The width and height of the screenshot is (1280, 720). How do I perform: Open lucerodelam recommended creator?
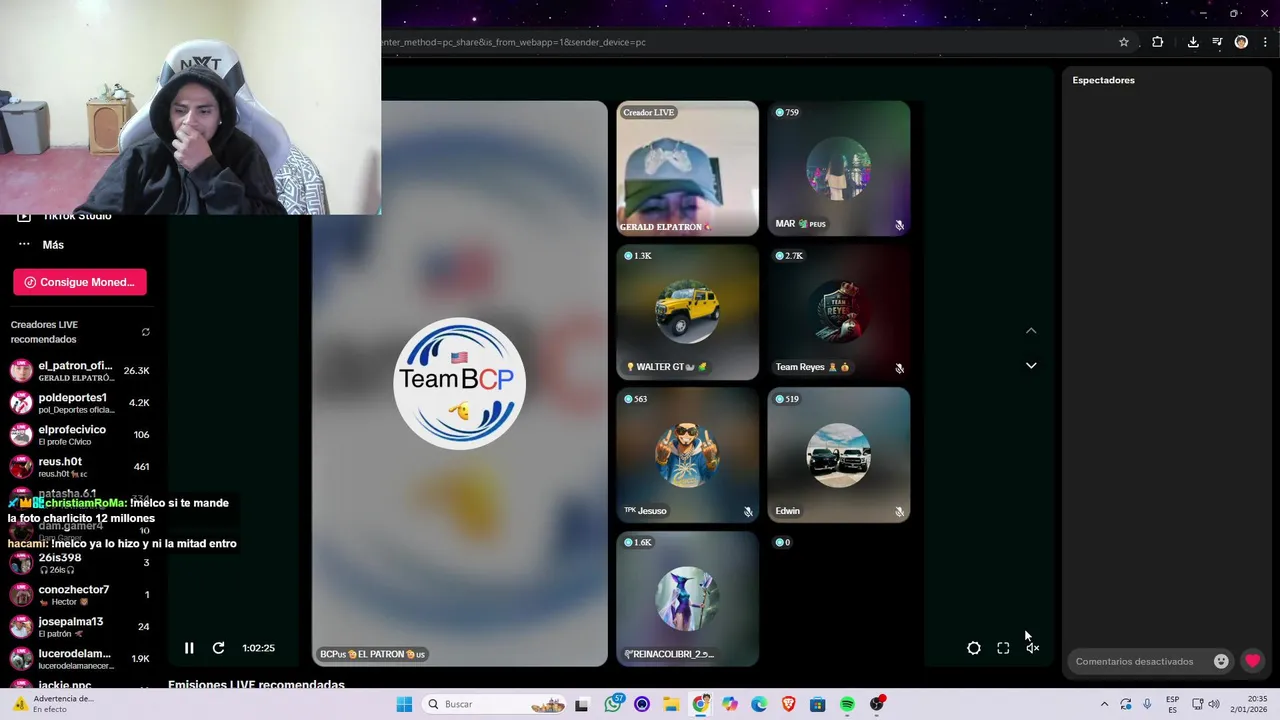(x=80, y=659)
